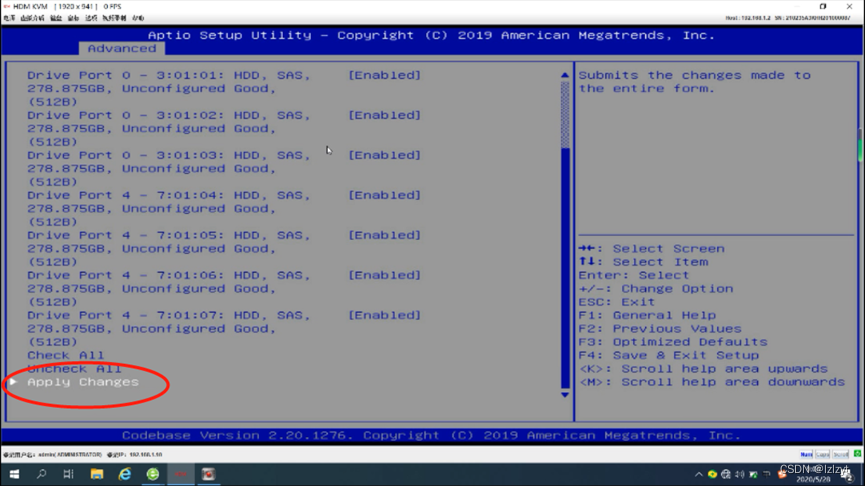
Task: Open the taskbar date 2020/5/28 clock
Action: pyautogui.click(x=813, y=479)
